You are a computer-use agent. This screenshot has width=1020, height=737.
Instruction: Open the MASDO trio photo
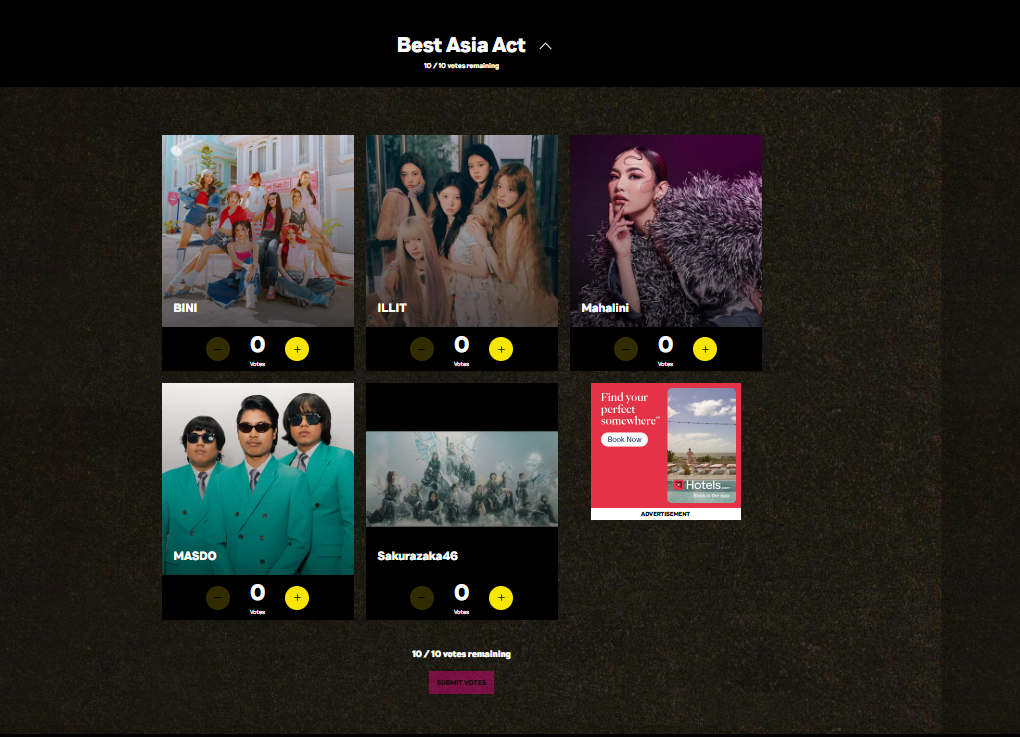(x=258, y=479)
